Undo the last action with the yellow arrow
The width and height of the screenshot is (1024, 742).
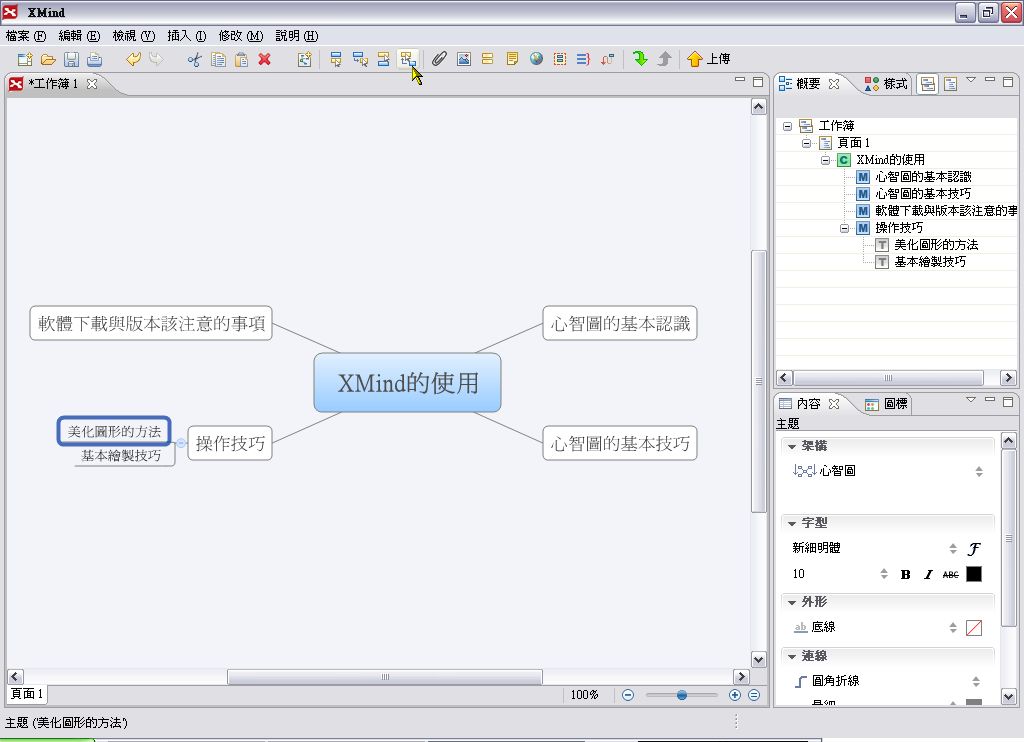pos(133,59)
